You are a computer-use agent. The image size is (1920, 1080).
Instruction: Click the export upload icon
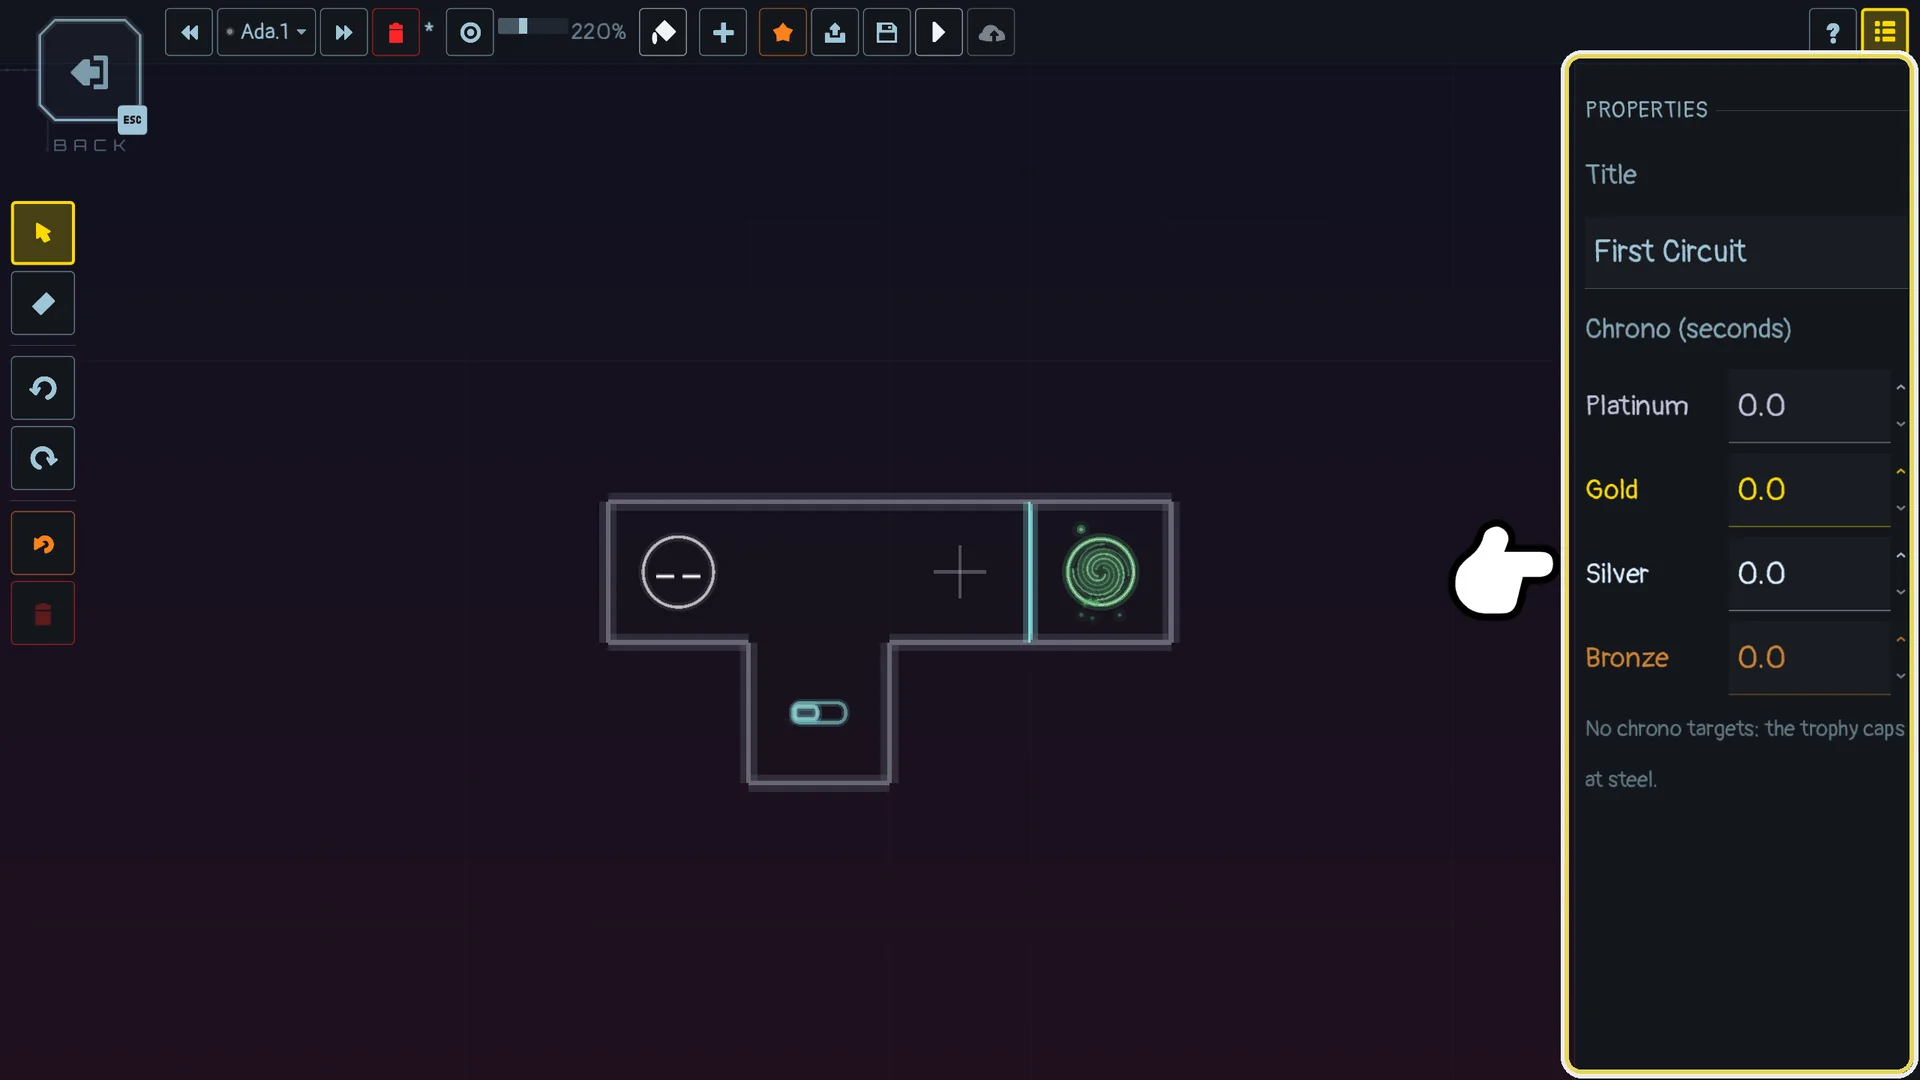pos(835,32)
